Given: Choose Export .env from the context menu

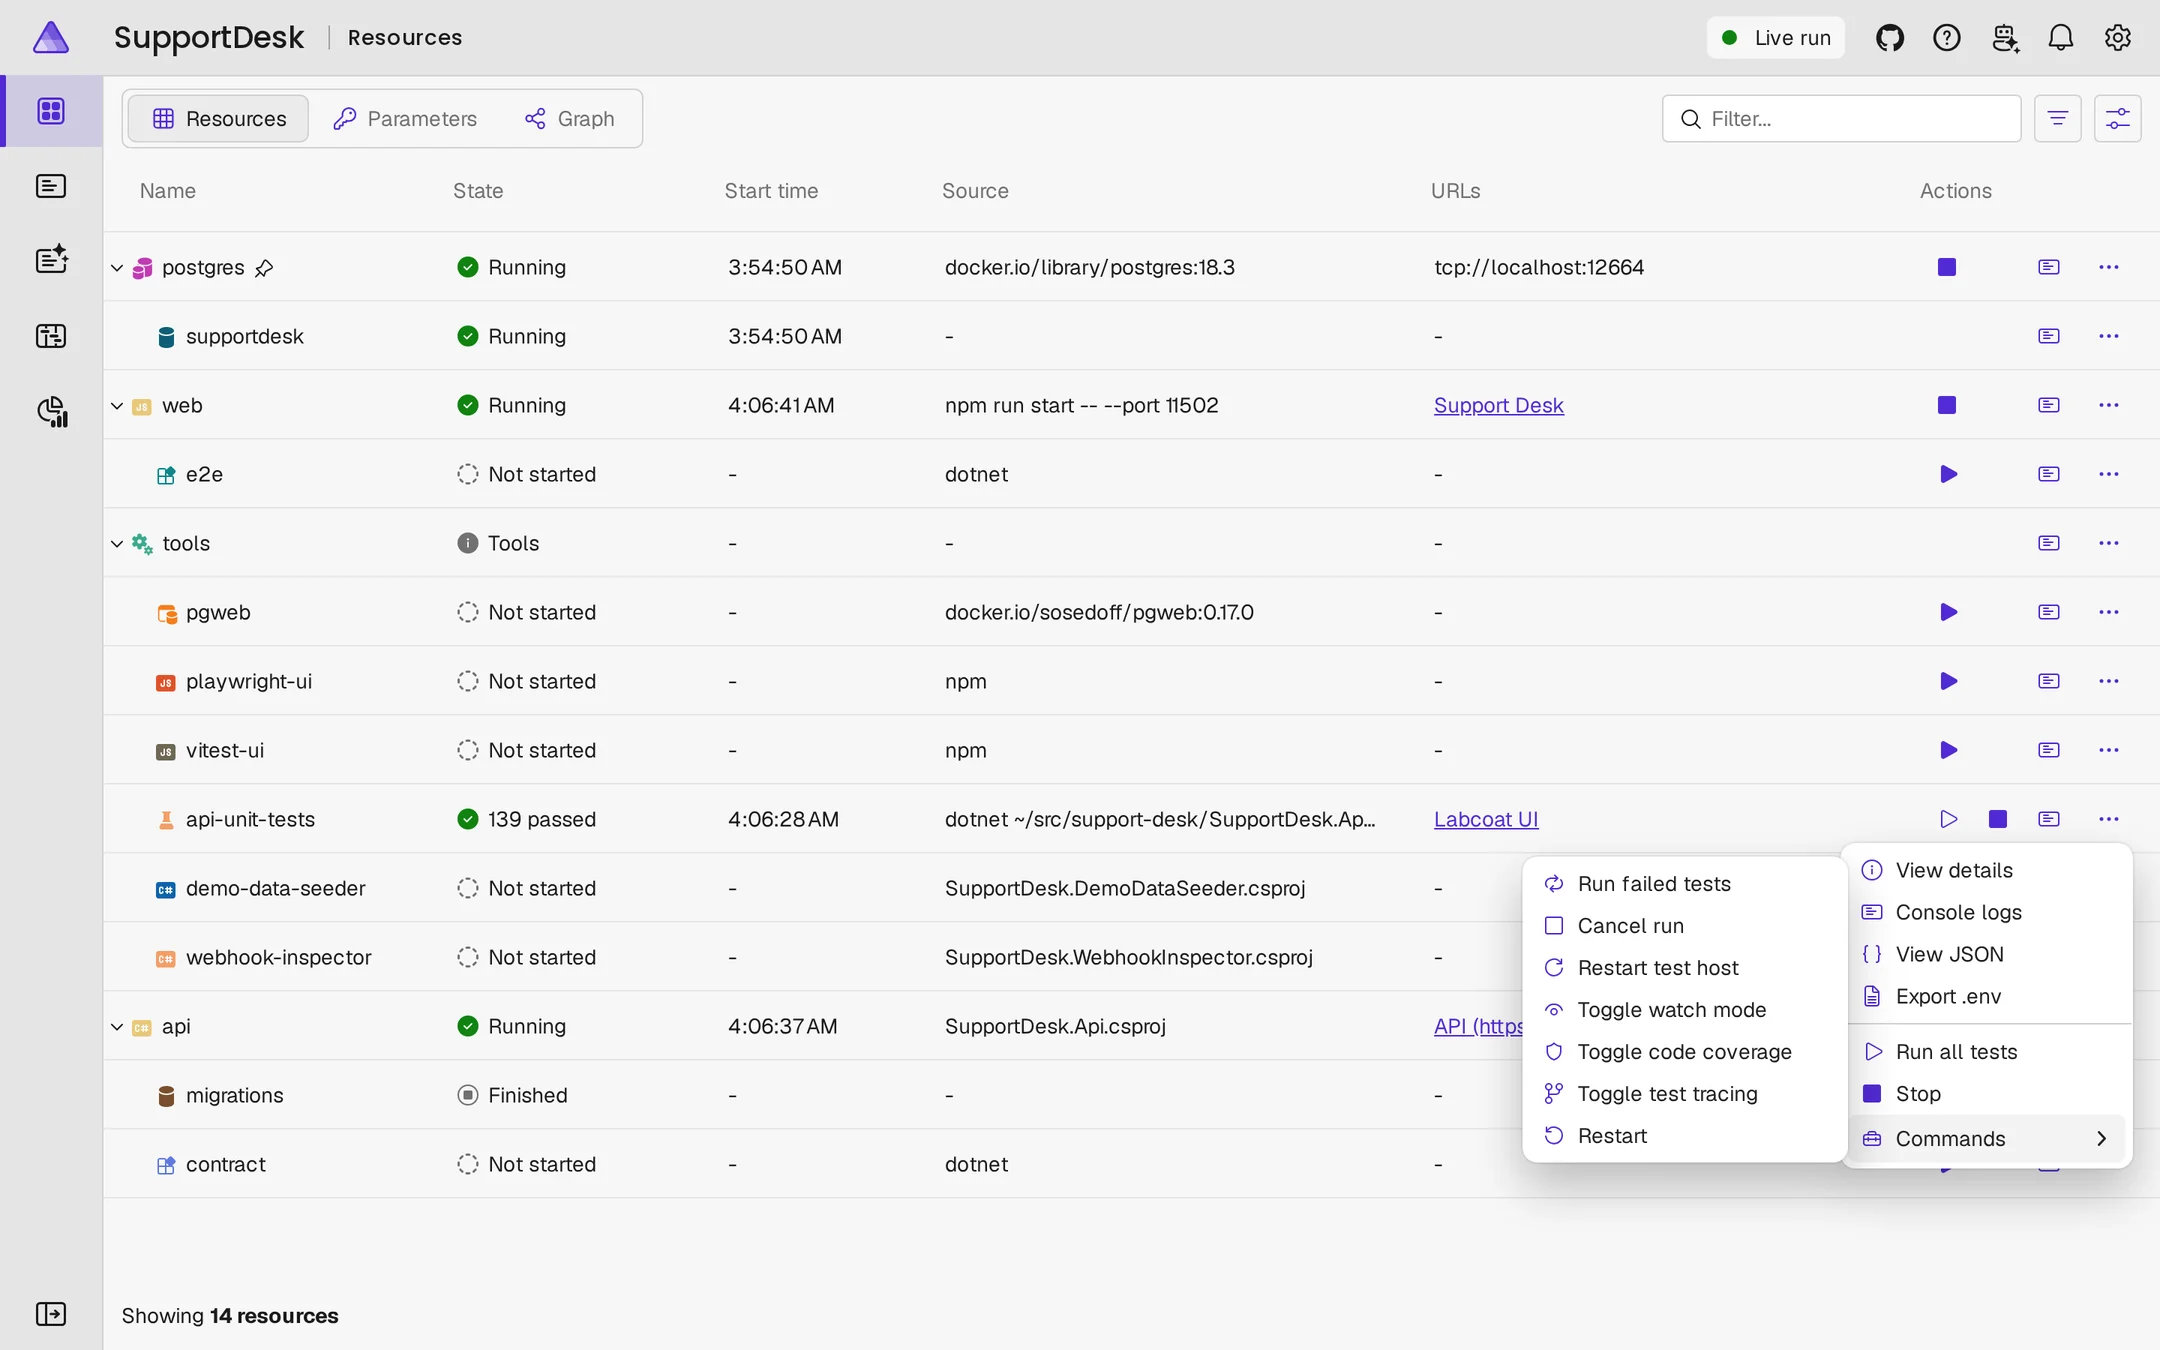Looking at the screenshot, I should pos(1990,996).
